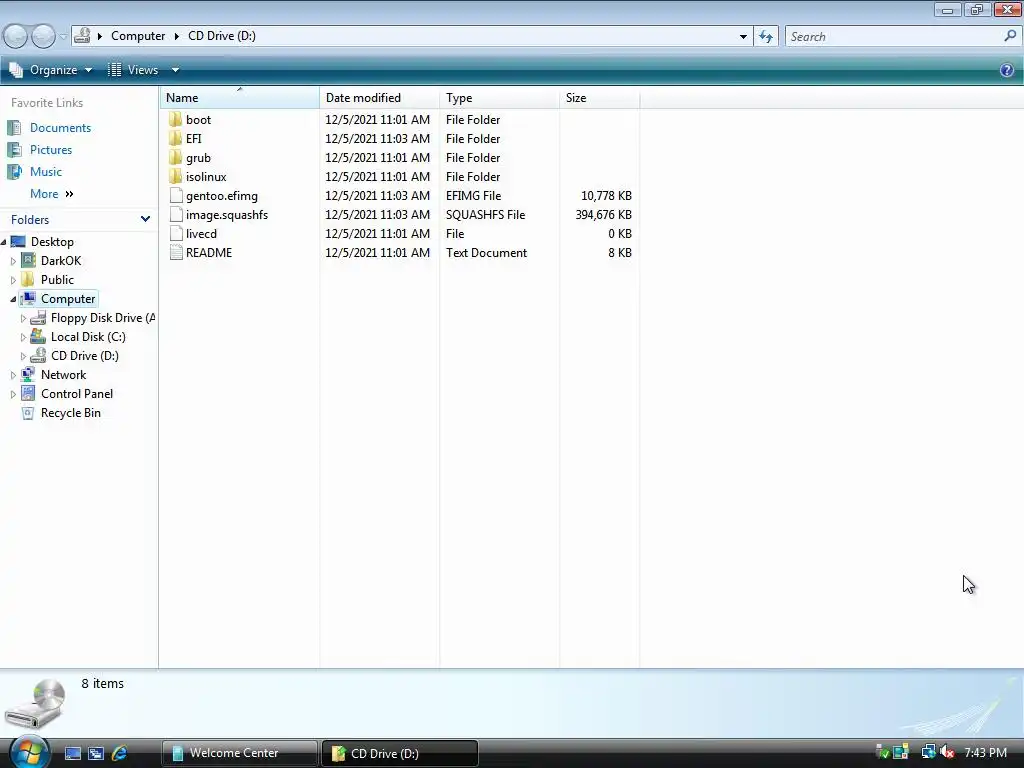The height and width of the screenshot is (768, 1024).
Task: Click the Local Disk (C:) drive icon
Action: pos(39,336)
